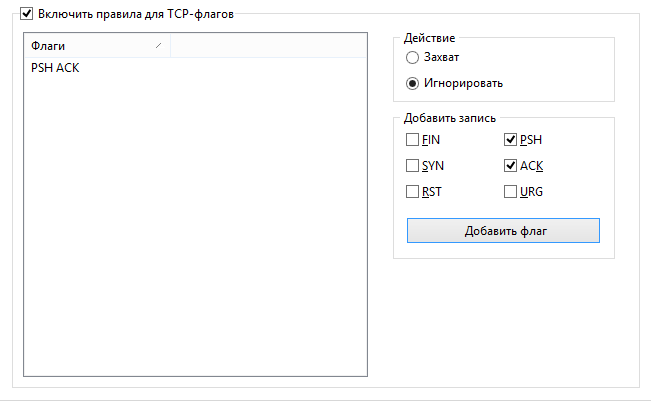
Task: Tick the SYN flag checkbox
Action: click(412, 166)
